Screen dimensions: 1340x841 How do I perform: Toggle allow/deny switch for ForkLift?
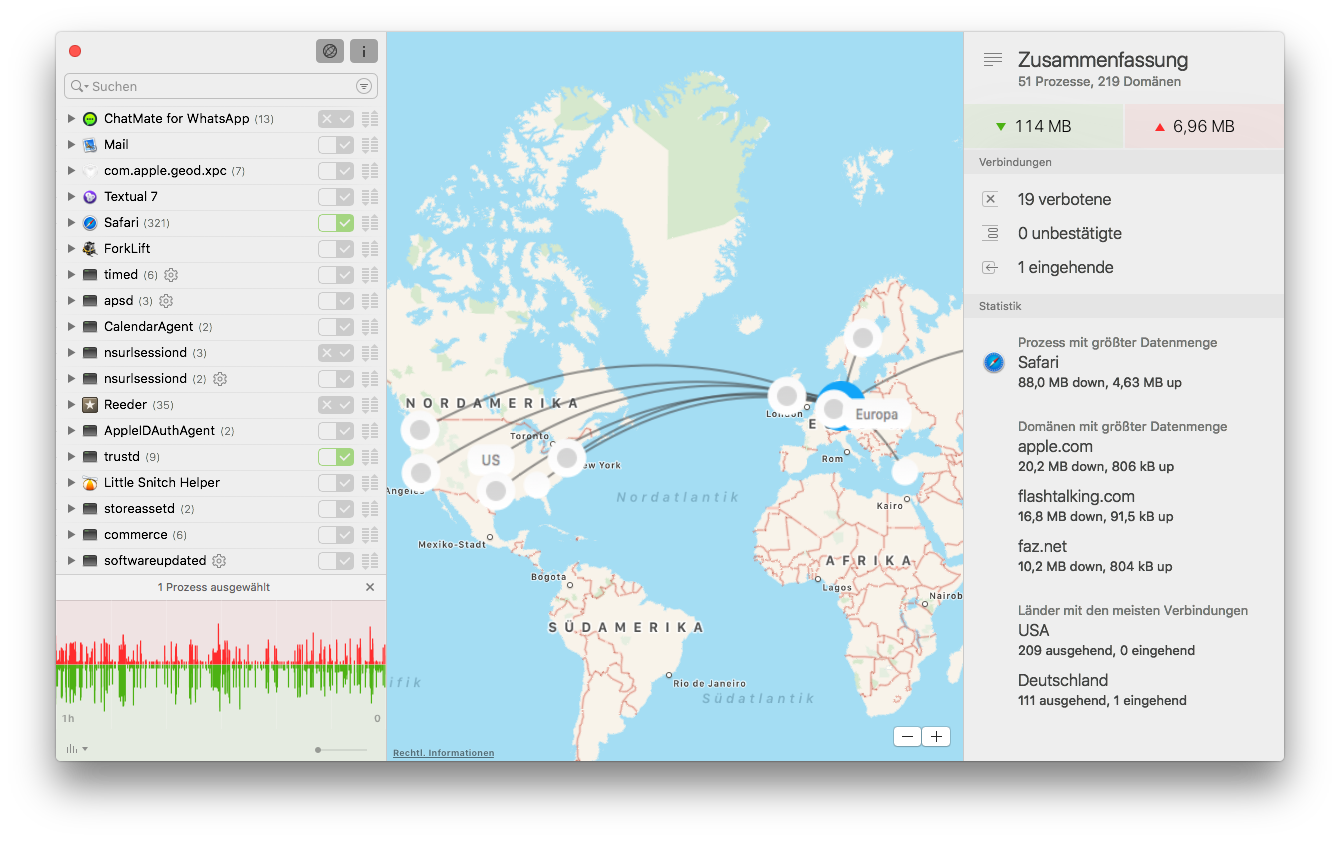[x=336, y=249]
